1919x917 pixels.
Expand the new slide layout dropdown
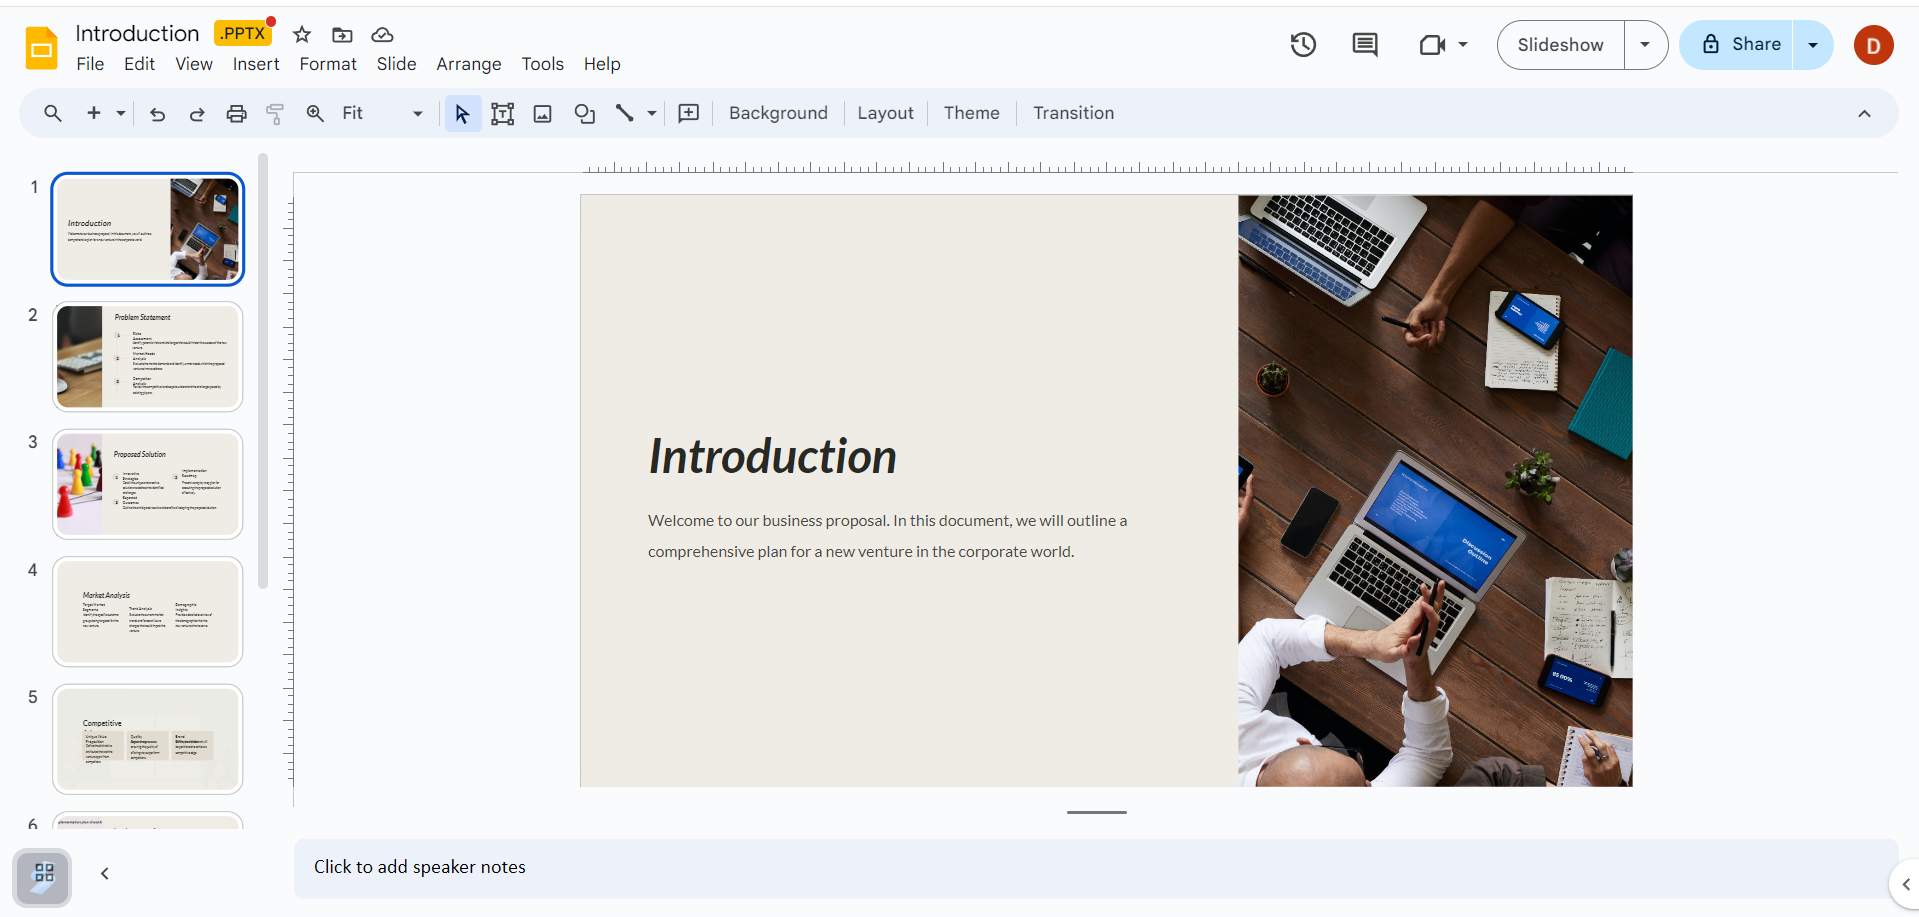[121, 114]
